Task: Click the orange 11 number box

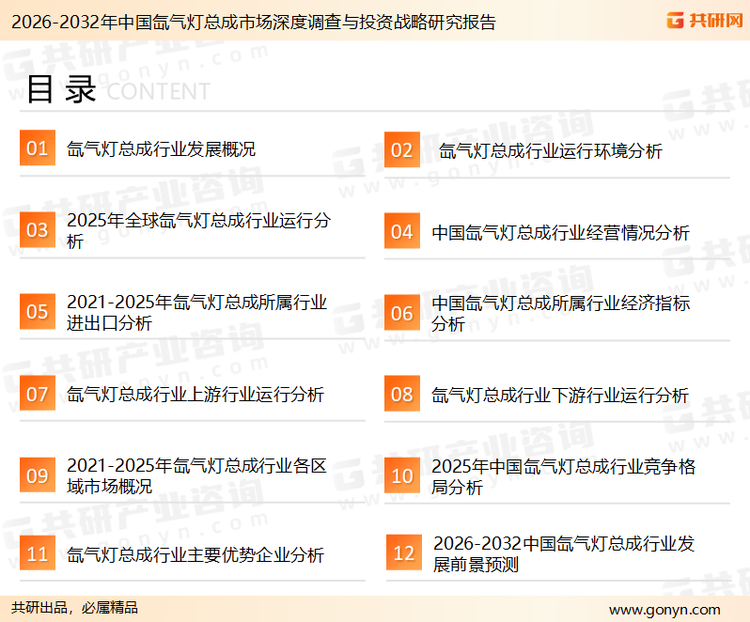Action: 37,553
